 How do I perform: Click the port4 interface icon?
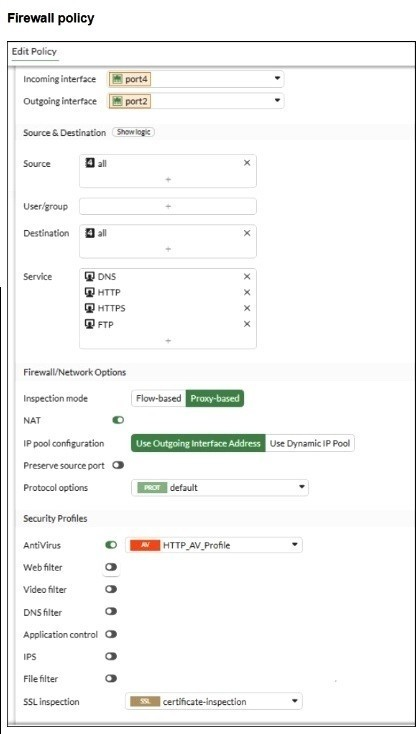pos(117,79)
